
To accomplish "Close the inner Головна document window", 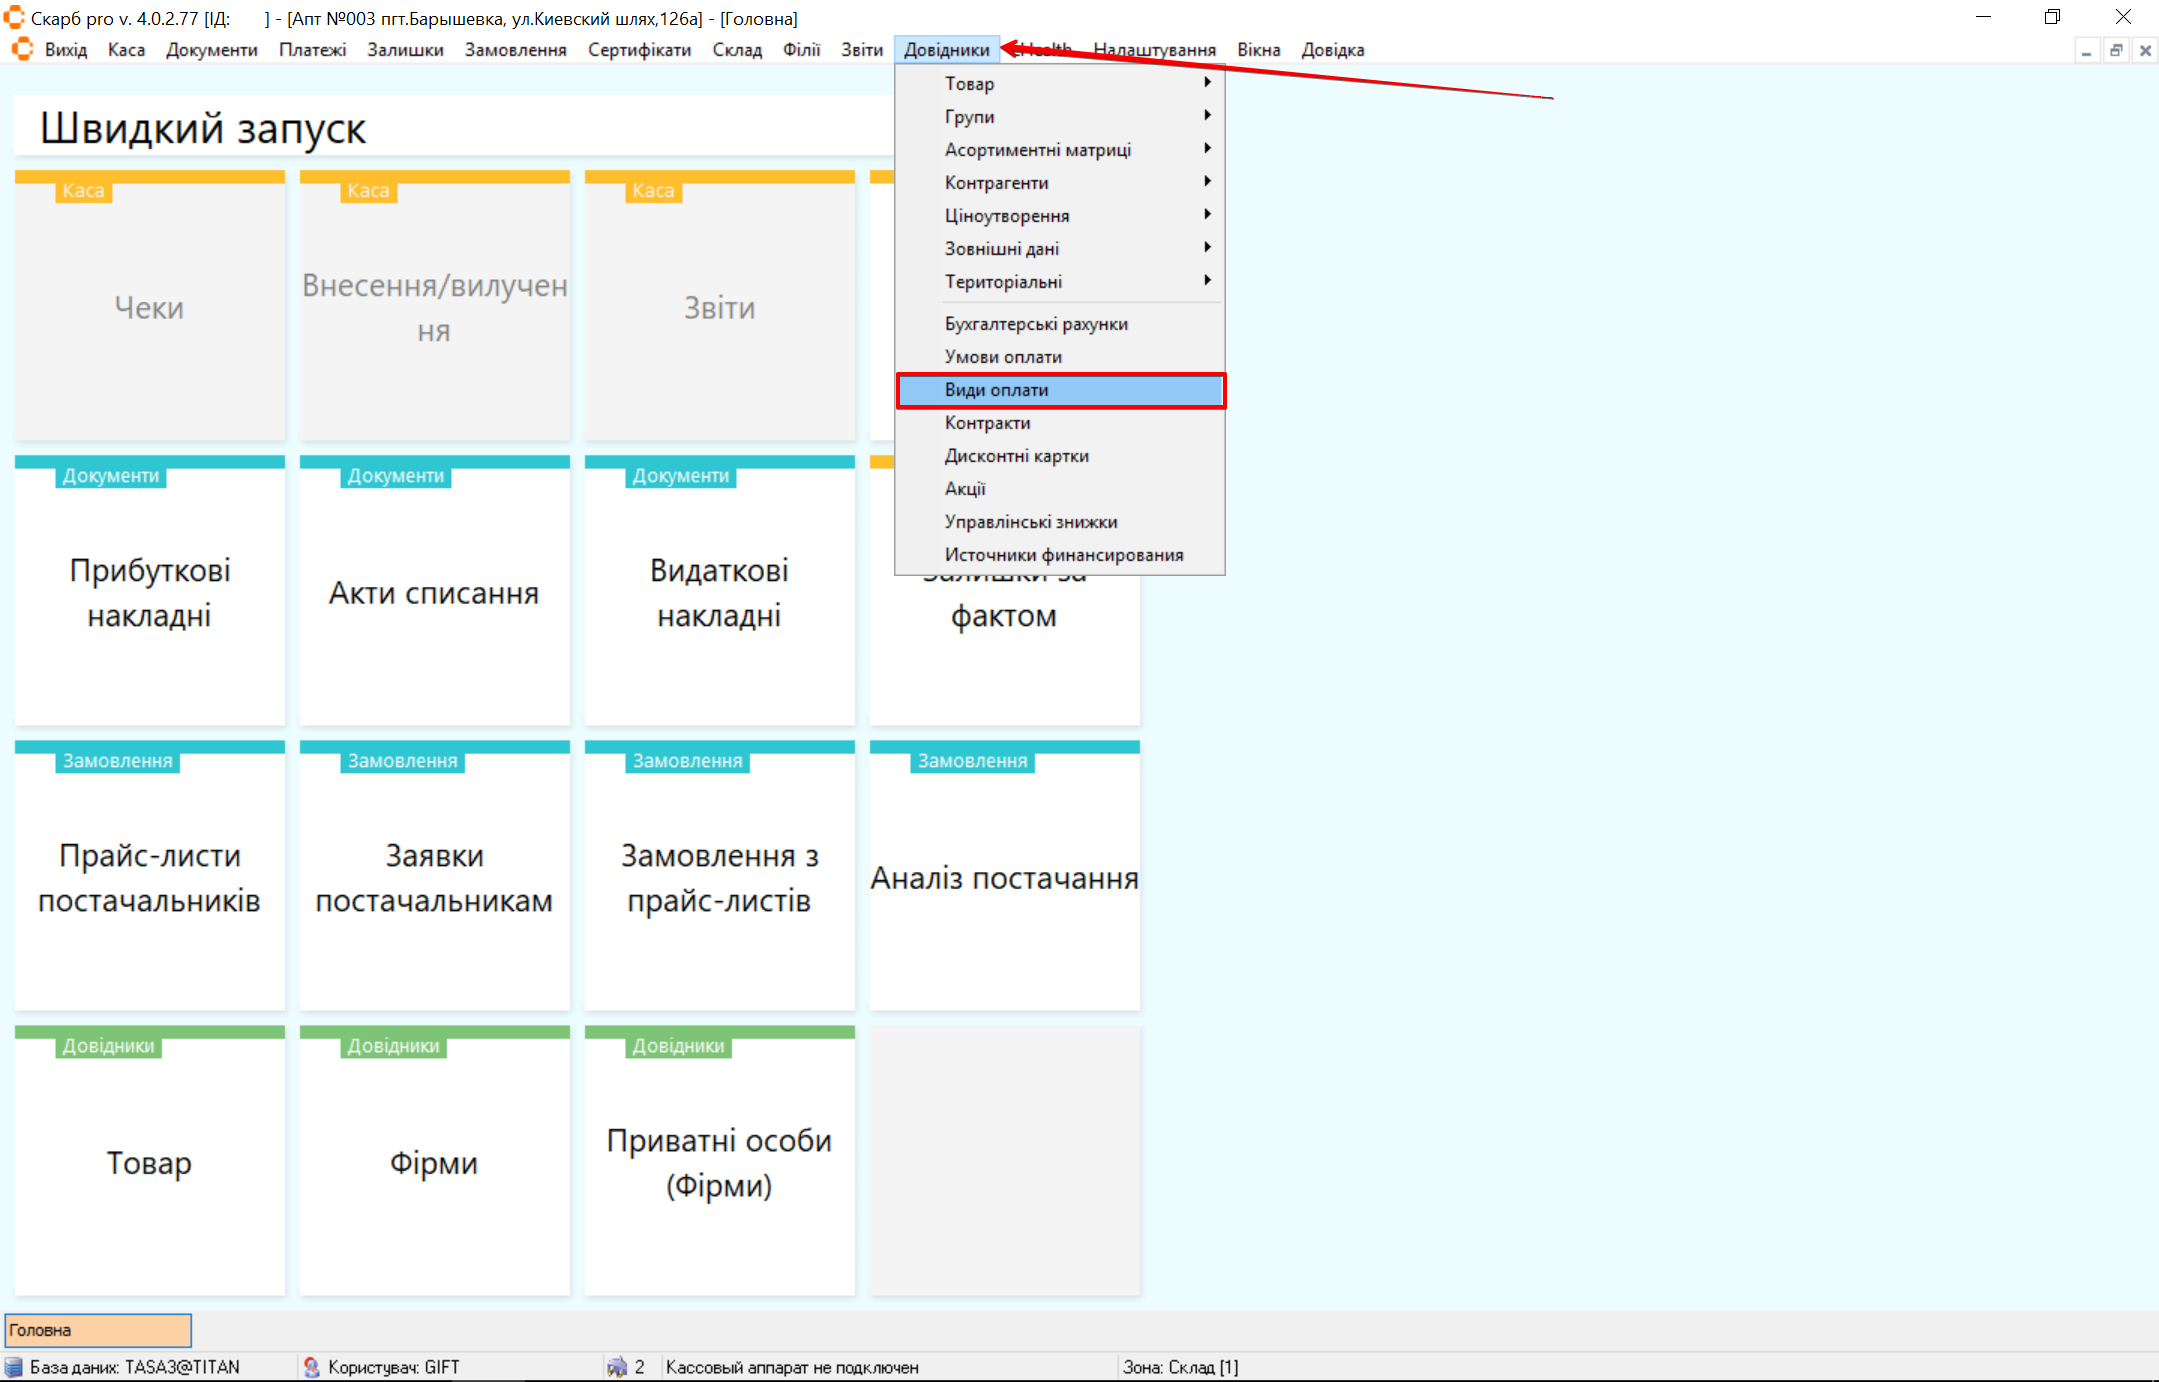I will [2145, 50].
